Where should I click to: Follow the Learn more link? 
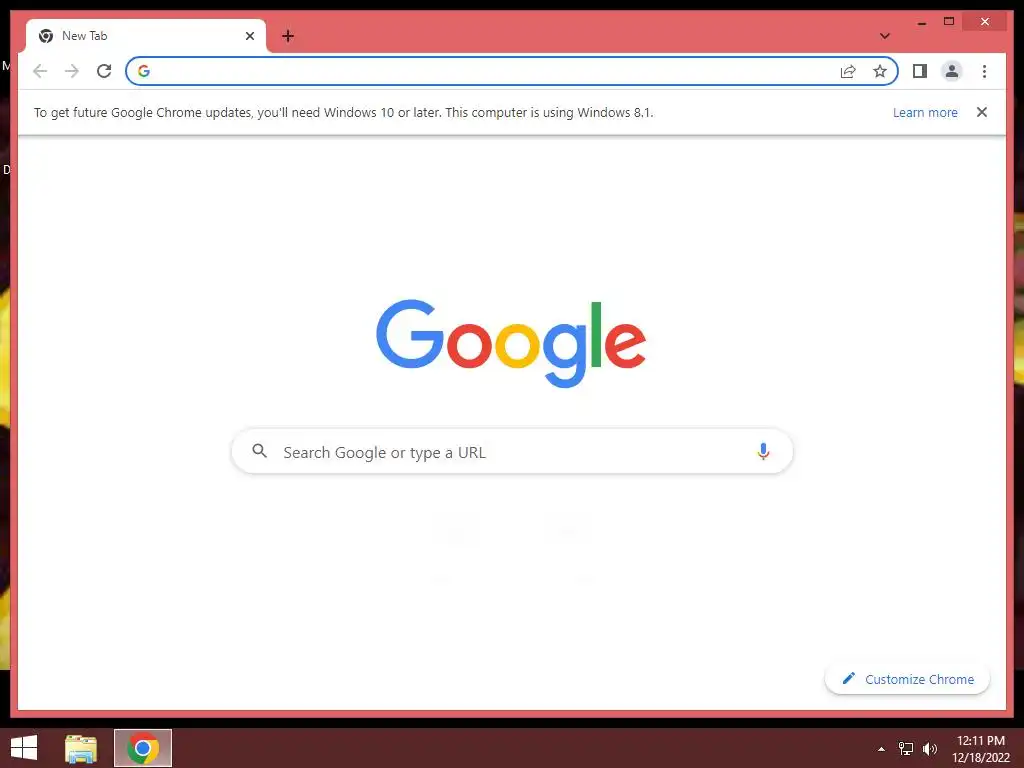[x=925, y=112]
